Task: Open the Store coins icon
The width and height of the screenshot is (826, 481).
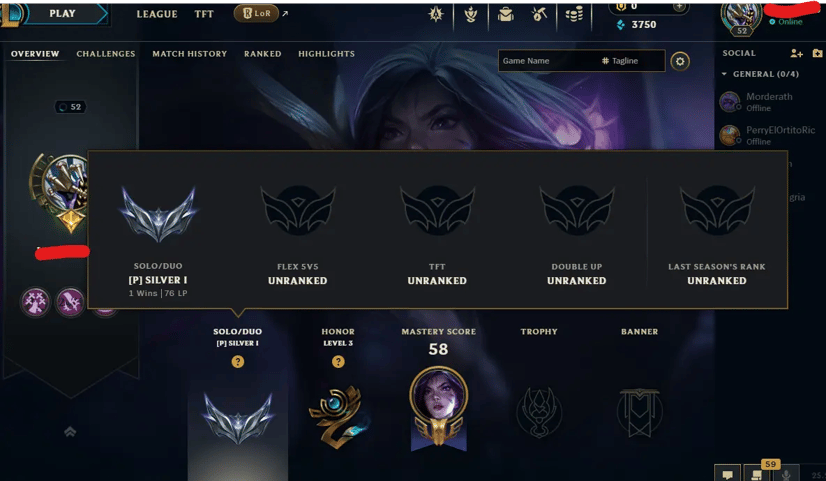Action: coord(574,14)
